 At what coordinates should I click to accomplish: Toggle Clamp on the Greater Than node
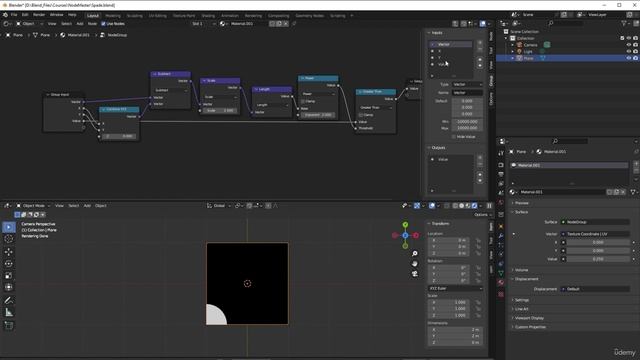(x=361, y=115)
